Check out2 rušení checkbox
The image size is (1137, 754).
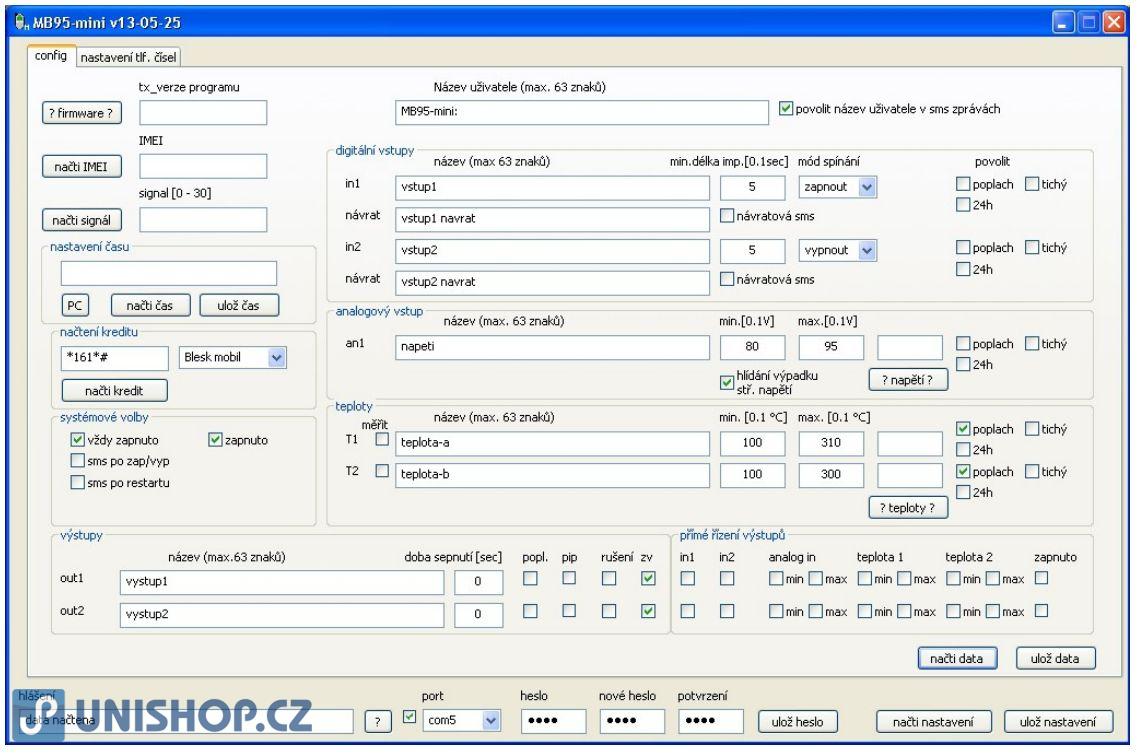pos(609,610)
